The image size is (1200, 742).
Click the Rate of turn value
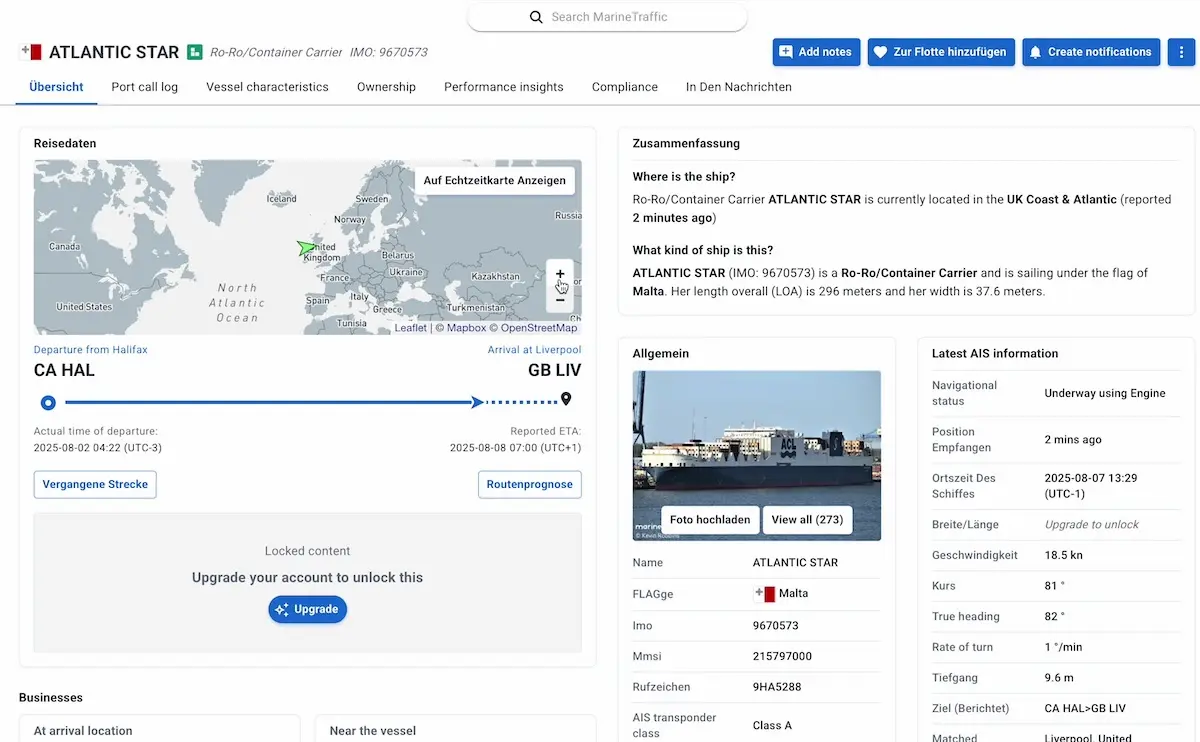[1063, 647]
